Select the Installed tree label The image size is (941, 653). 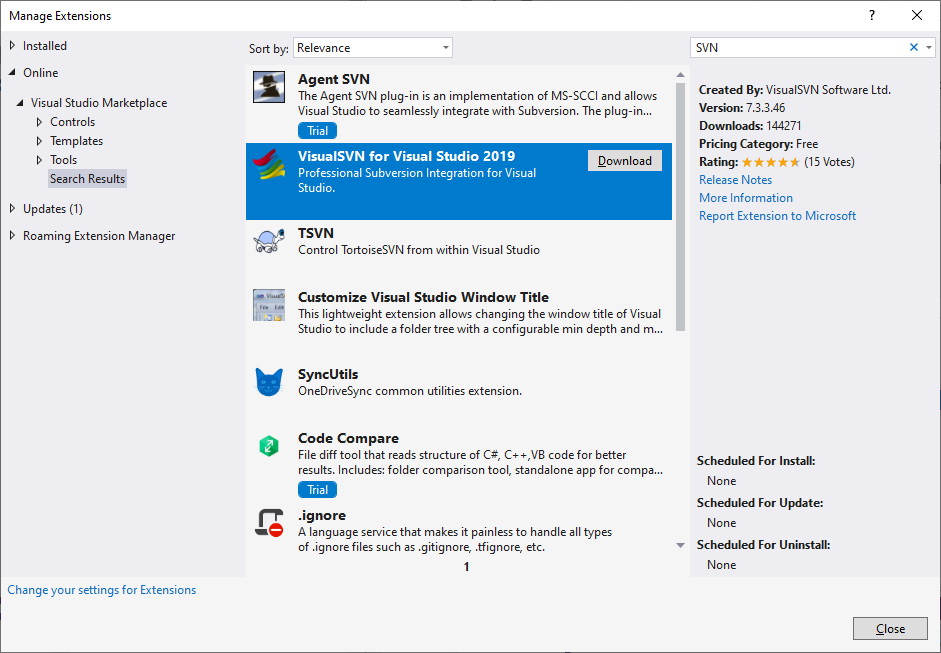coord(45,46)
